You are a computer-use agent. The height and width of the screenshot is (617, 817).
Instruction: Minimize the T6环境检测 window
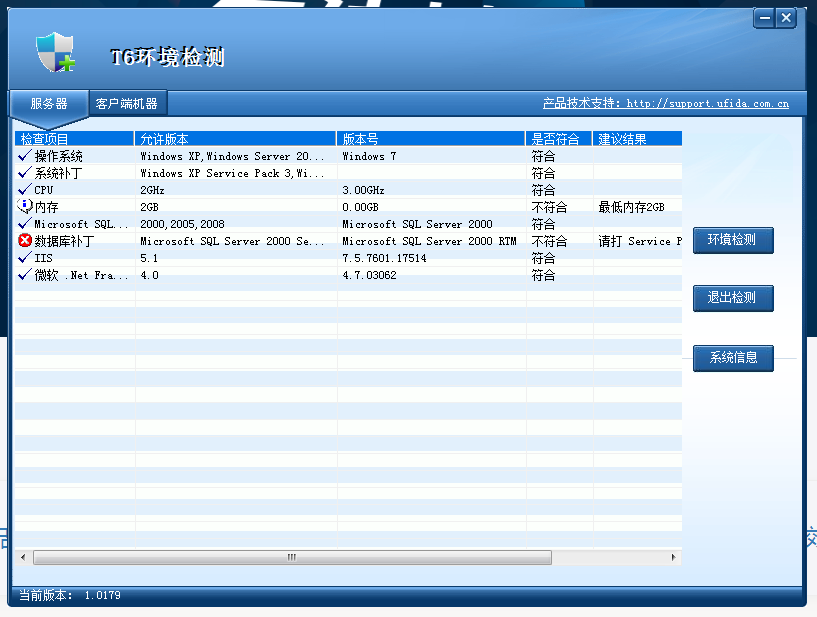pyautogui.click(x=764, y=18)
